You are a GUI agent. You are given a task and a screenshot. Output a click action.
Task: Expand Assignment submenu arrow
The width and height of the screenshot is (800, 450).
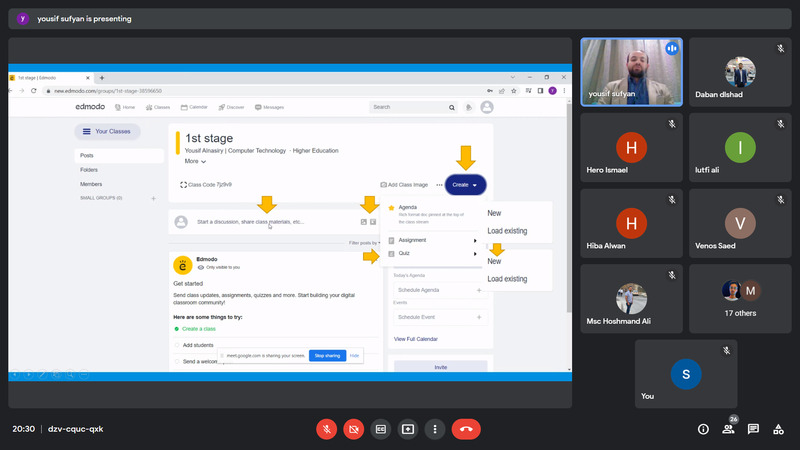(x=475, y=240)
